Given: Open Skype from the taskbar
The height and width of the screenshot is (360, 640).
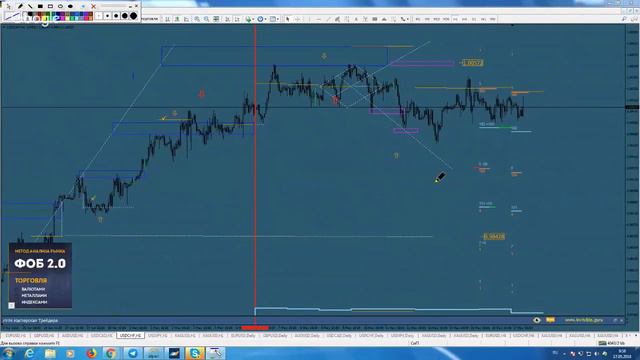Looking at the screenshot, I should pyautogui.click(x=195, y=353).
